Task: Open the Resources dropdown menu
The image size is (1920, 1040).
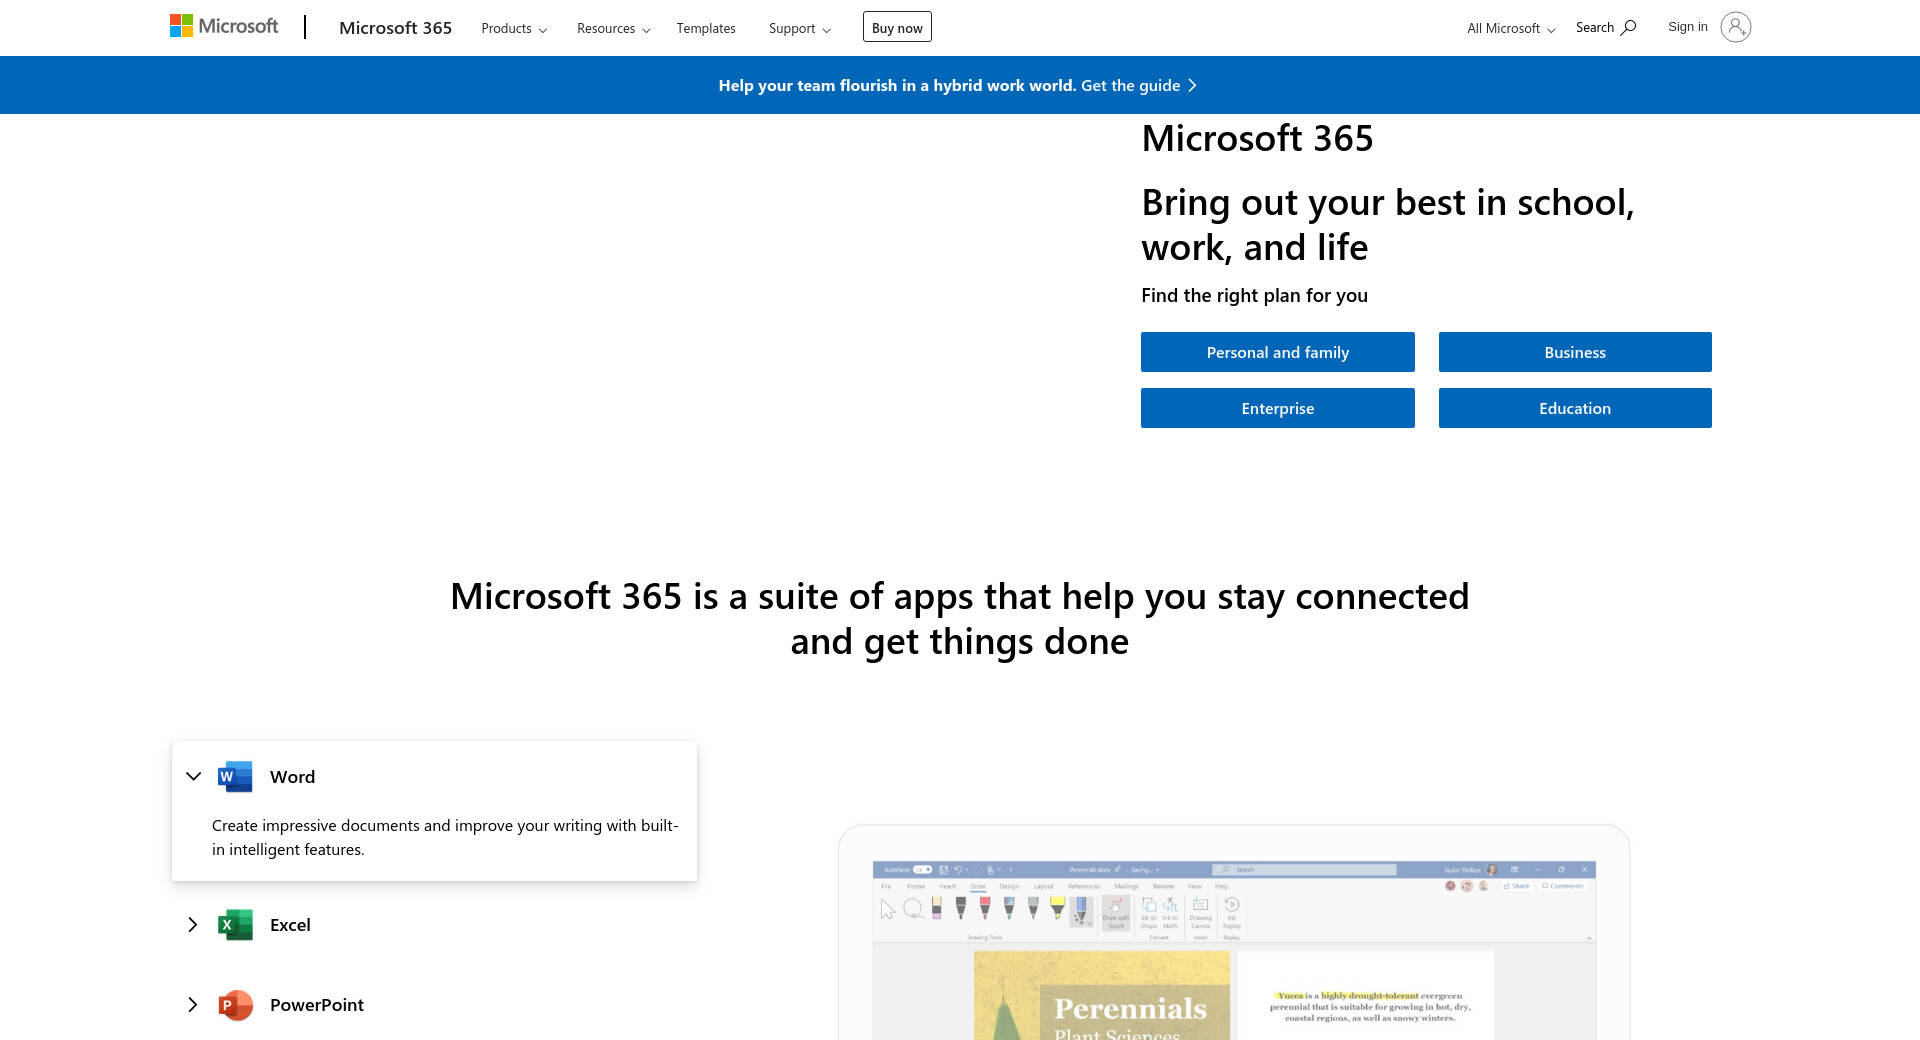Action: tap(613, 28)
